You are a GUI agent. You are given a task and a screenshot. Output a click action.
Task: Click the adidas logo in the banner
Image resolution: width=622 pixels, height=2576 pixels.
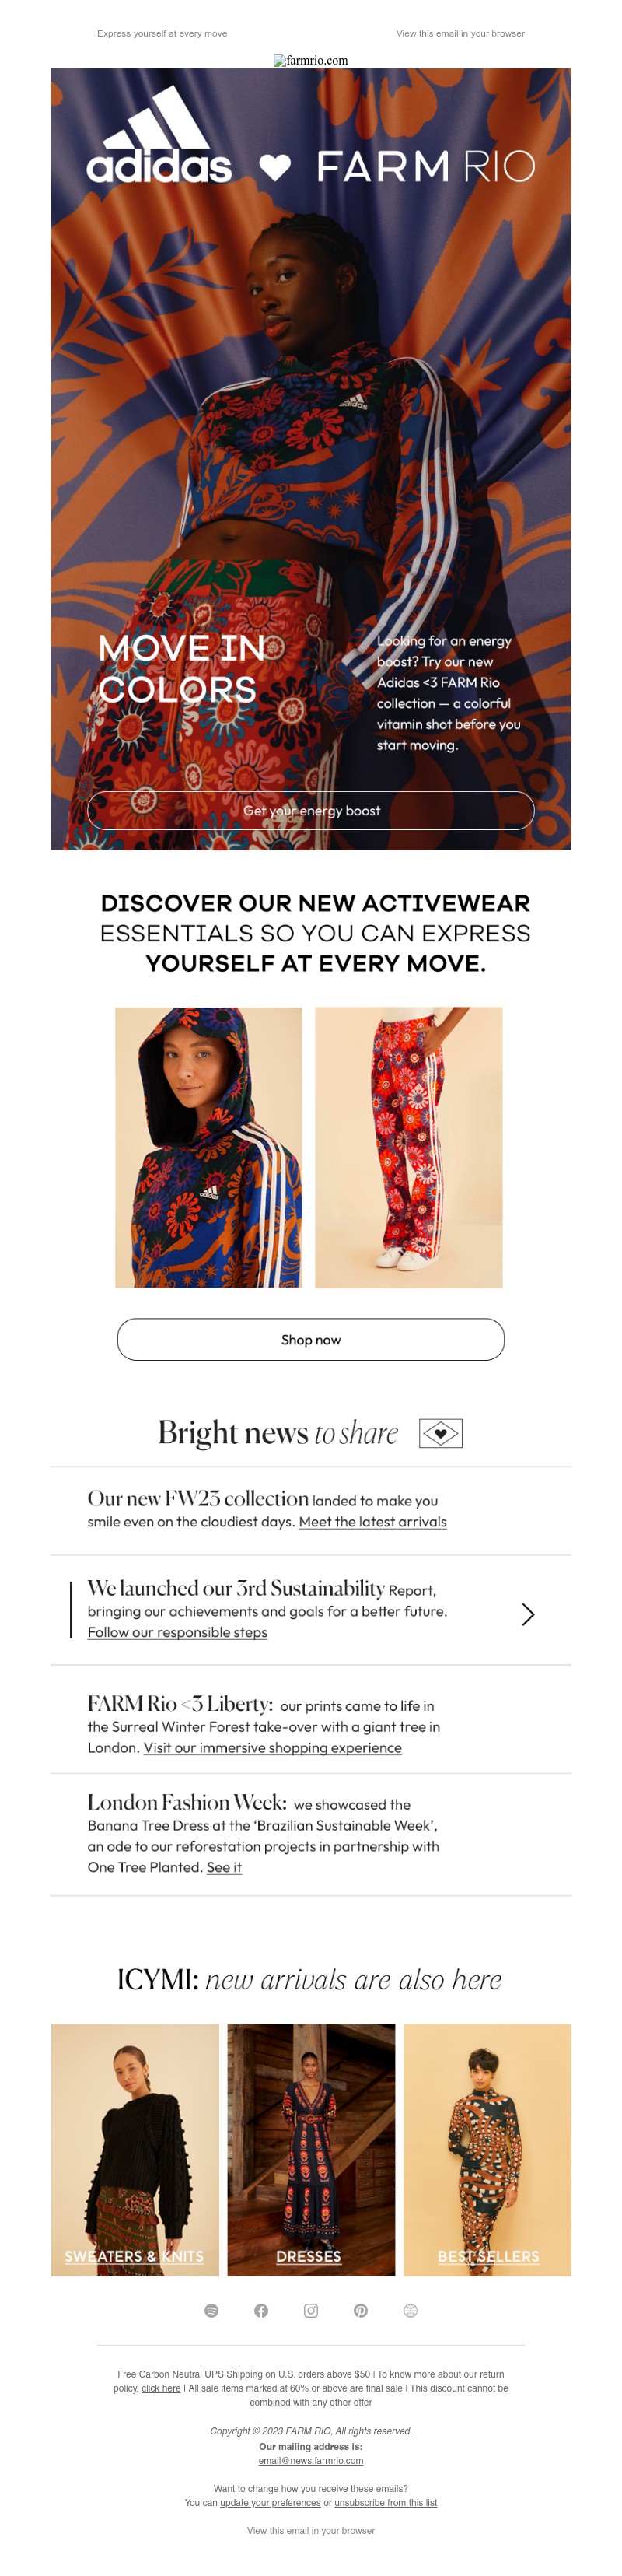[159, 135]
